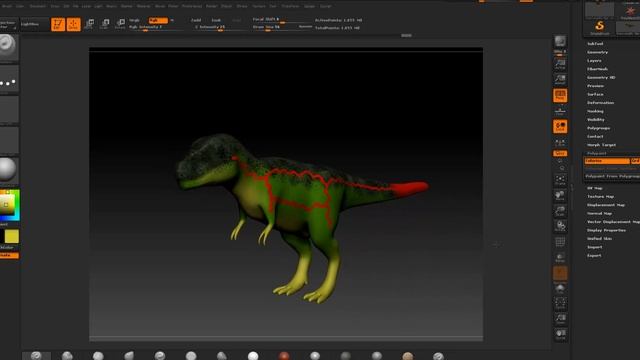The width and height of the screenshot is (640, 360).
Task: Expand the Layers section
Action: coord(594,61)
